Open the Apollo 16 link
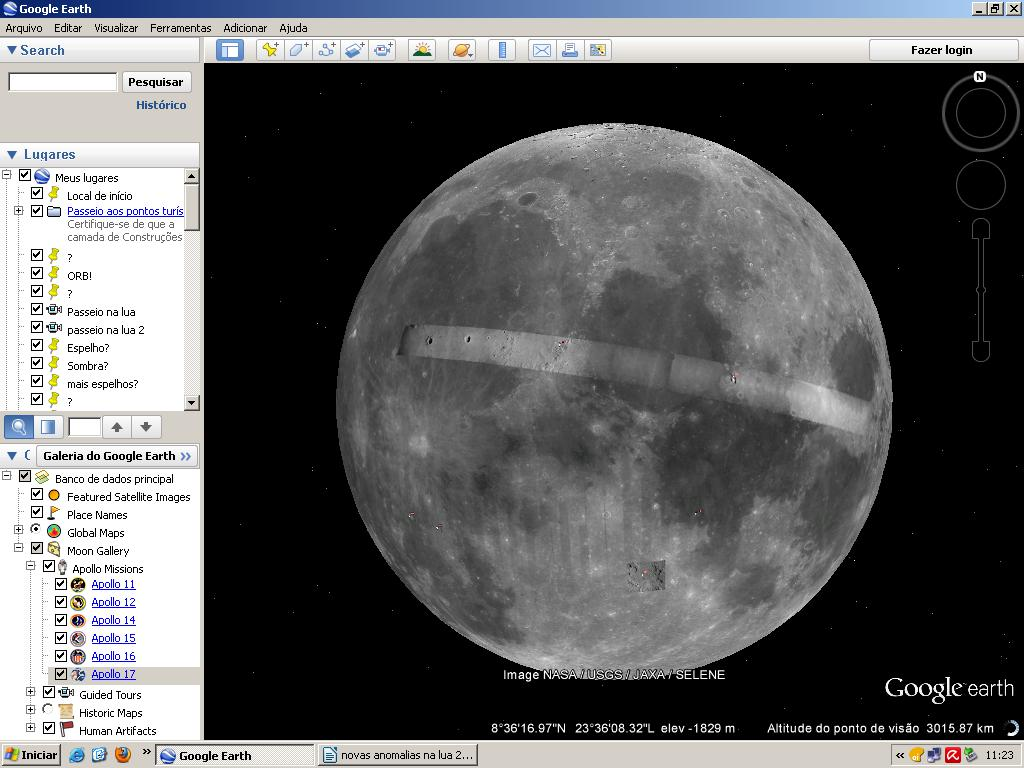 tap(114, 656)
